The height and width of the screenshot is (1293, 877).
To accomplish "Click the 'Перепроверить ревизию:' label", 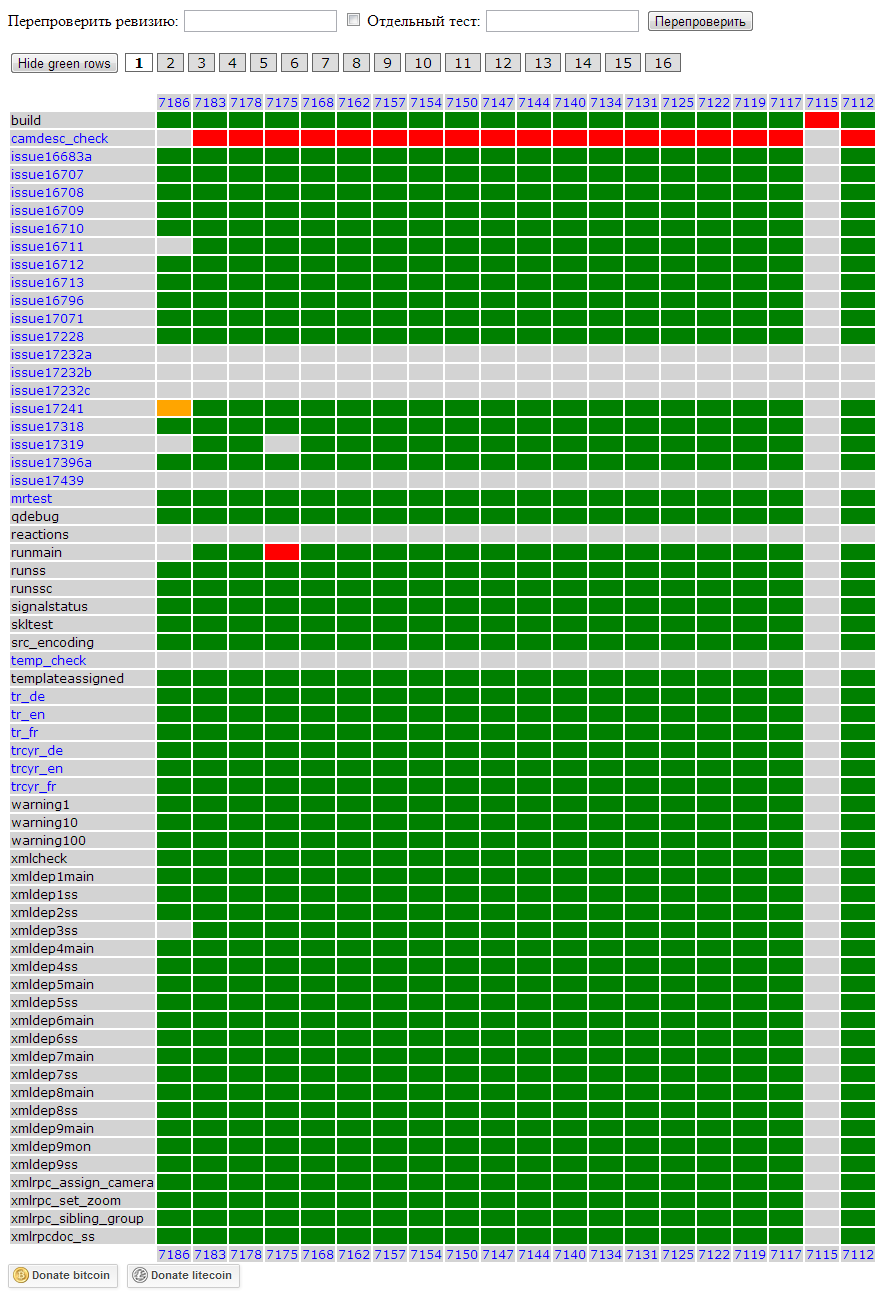I will coord(94,21).
